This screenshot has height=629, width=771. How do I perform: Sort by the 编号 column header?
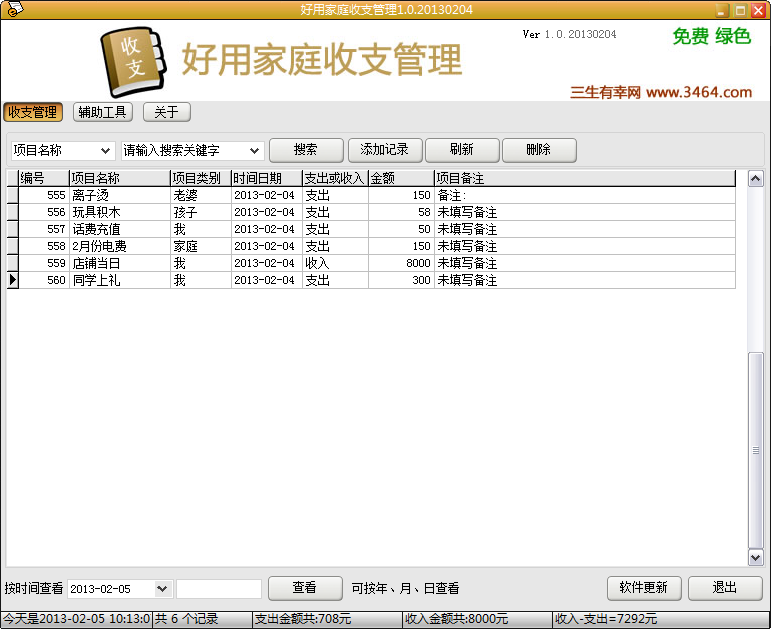click(44, 178)
